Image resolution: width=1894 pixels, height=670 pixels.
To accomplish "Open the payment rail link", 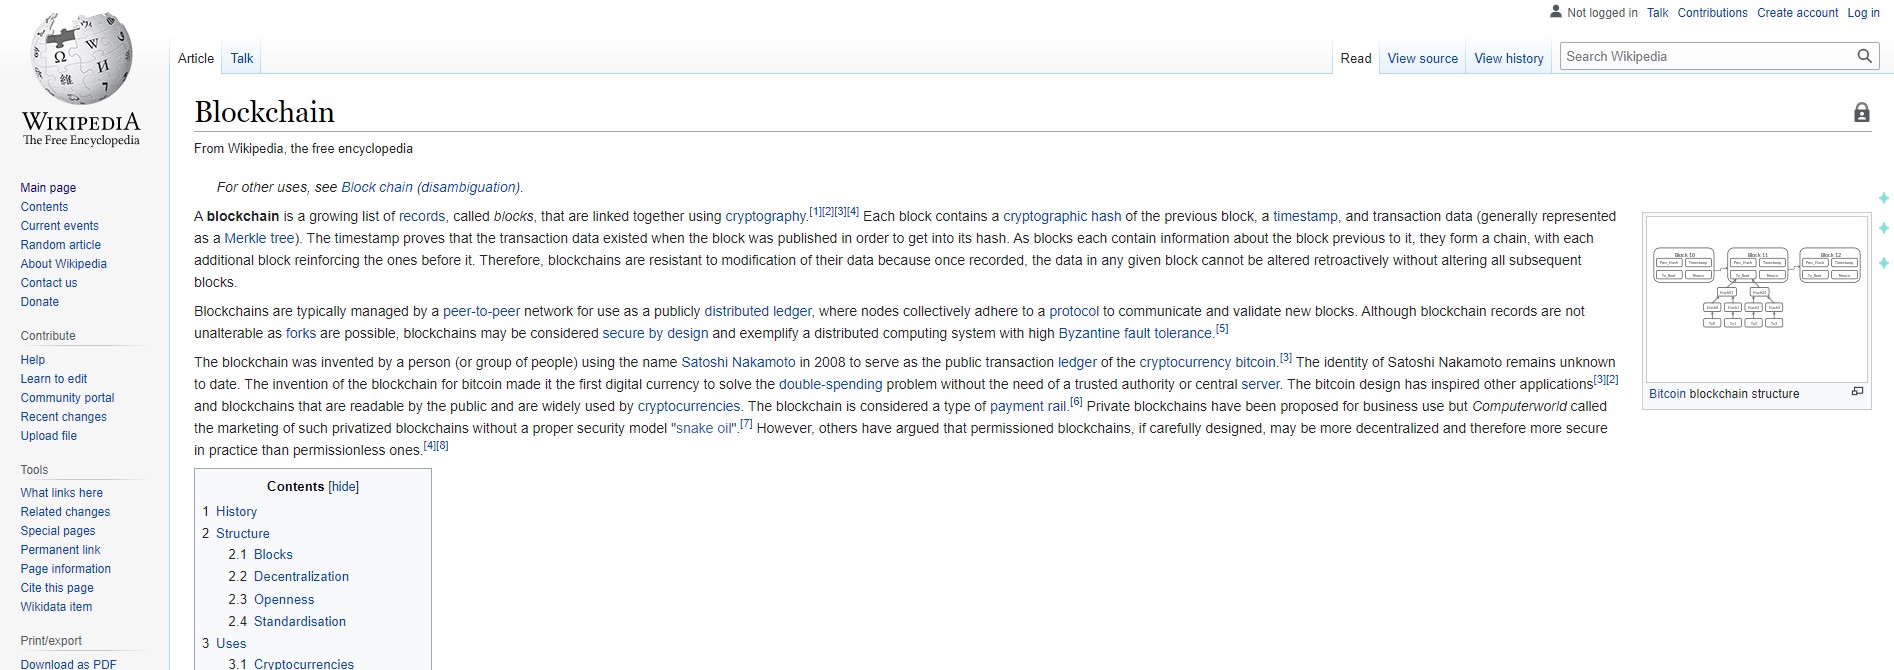I will point(1027,406).
